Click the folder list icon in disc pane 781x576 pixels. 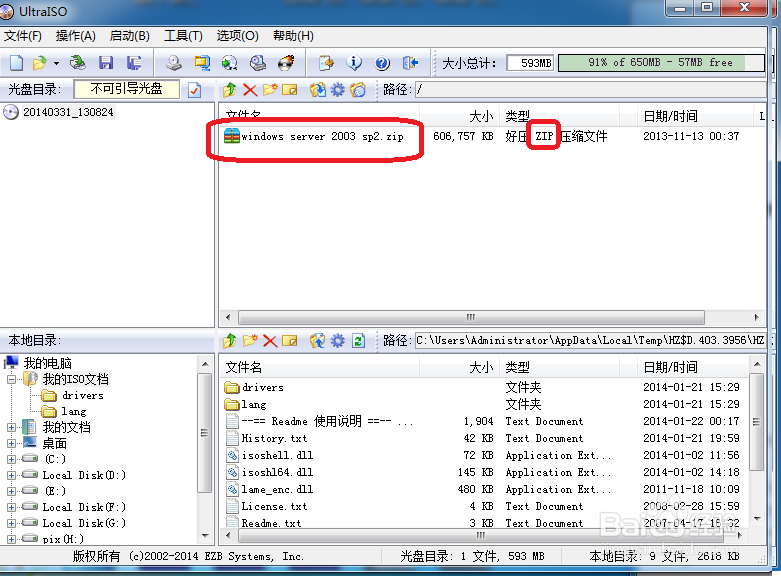point(358,90)
